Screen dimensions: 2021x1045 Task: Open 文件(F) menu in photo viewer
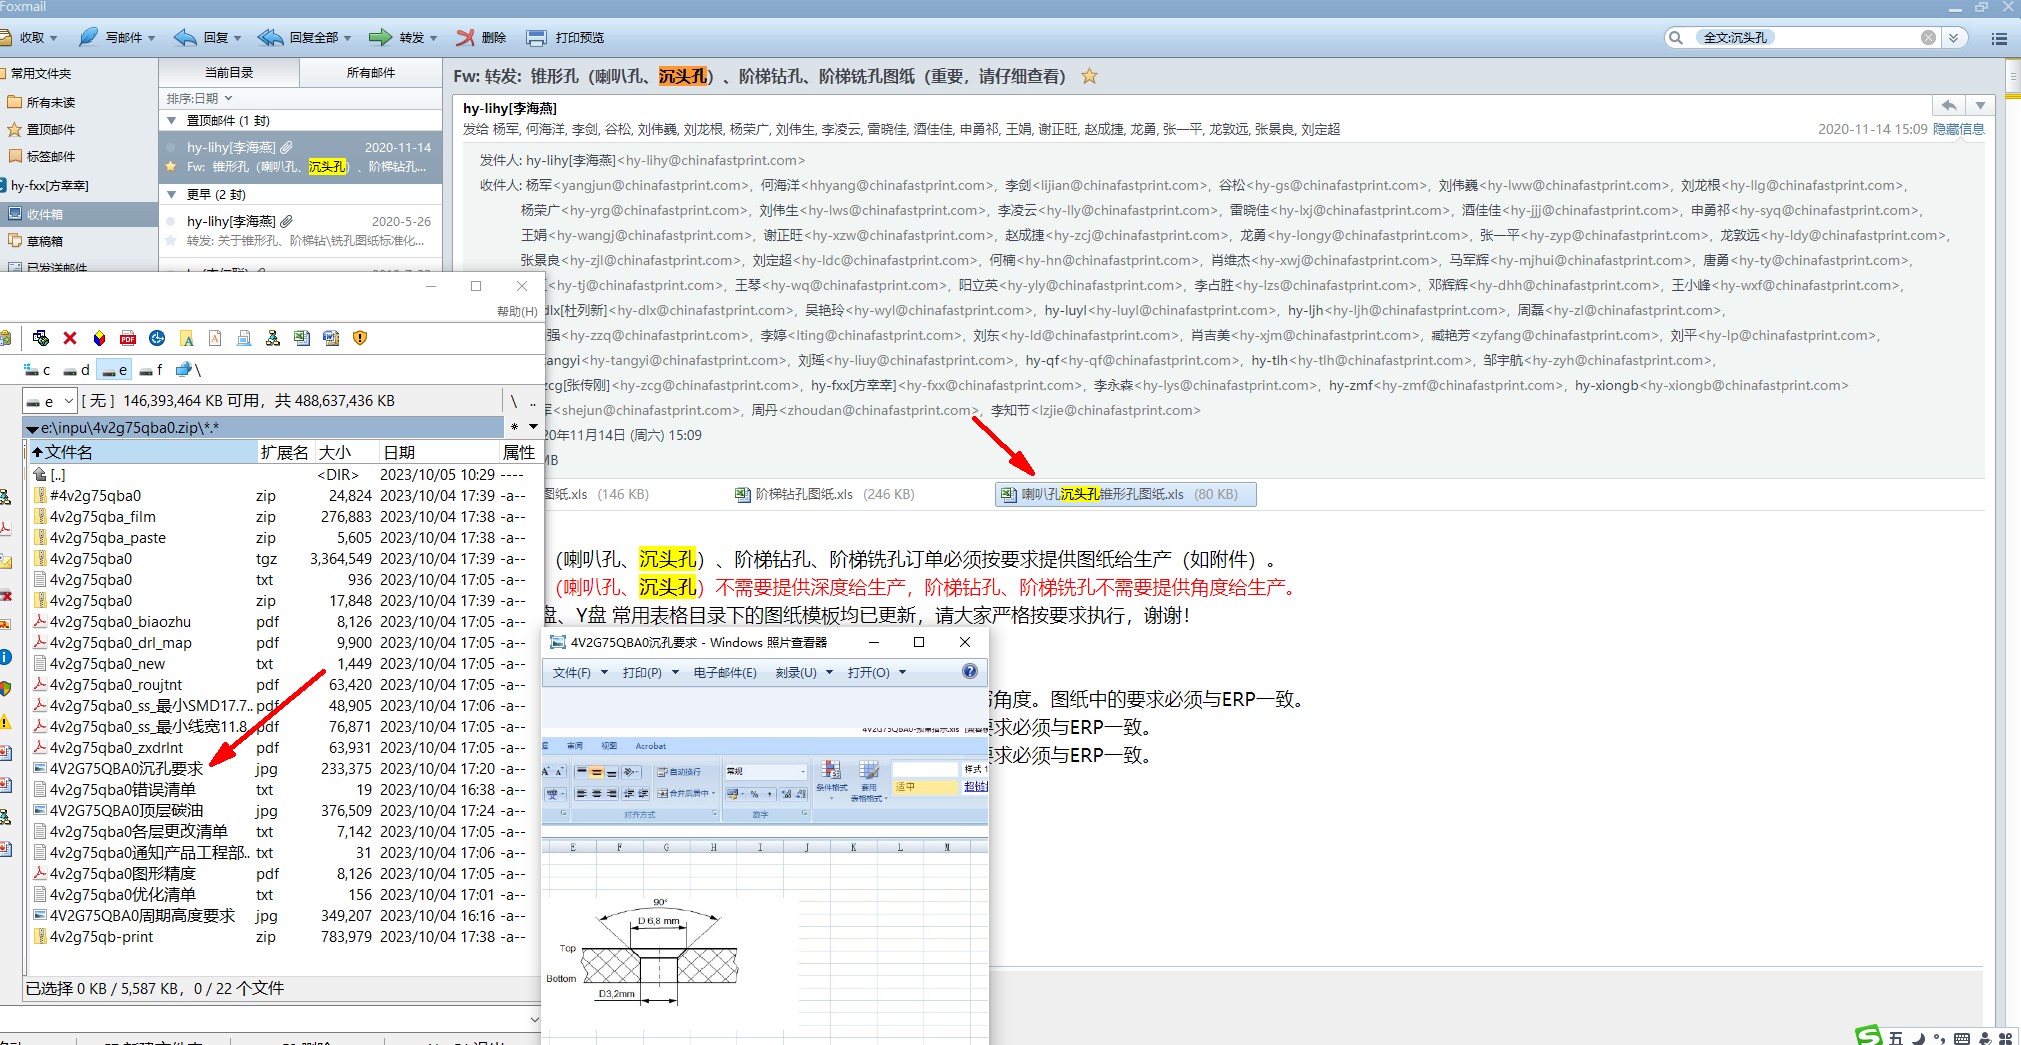tap(580, 672)
